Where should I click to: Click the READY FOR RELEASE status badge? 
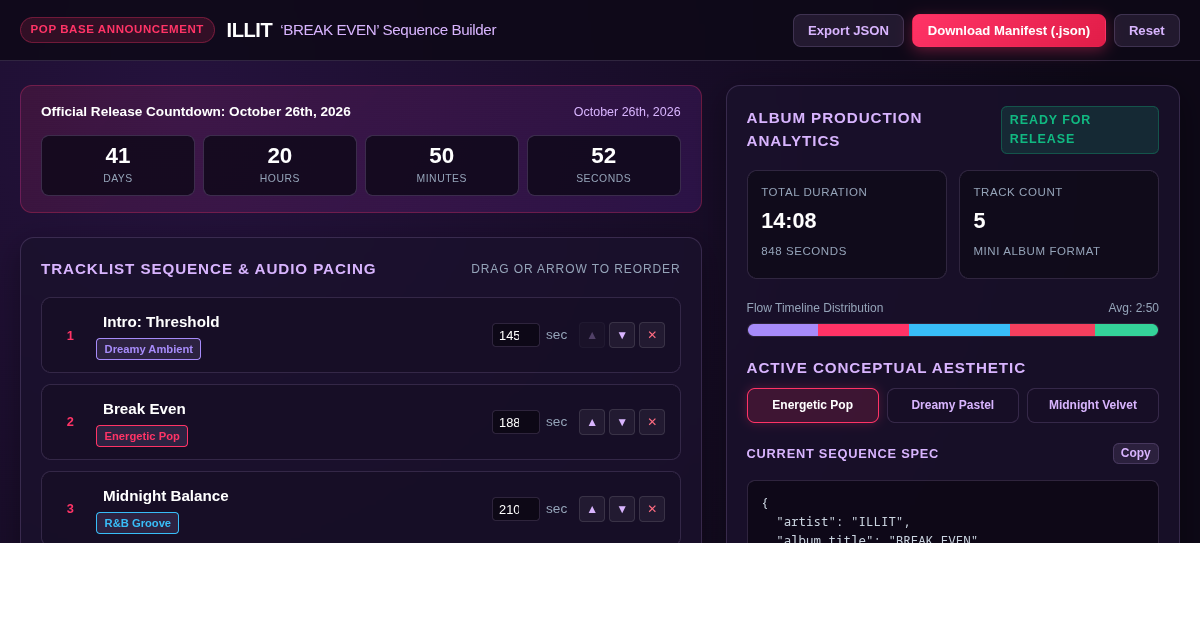coord(1080,130)
